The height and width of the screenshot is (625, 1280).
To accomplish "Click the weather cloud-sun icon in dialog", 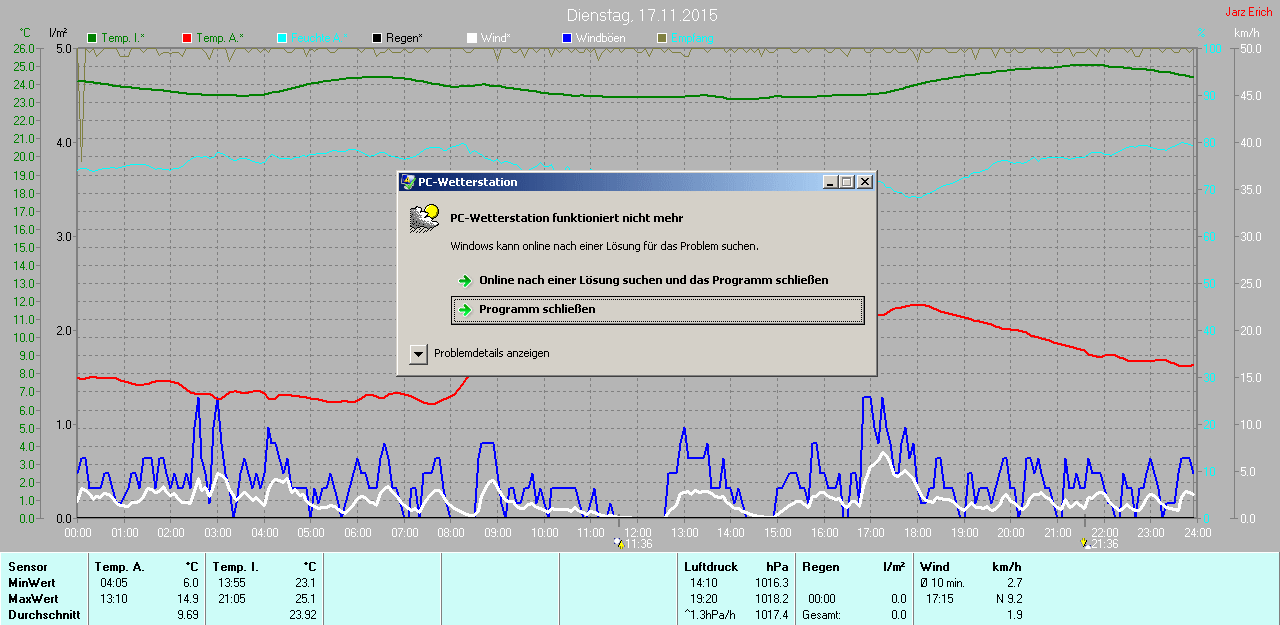I will [425, 218].
